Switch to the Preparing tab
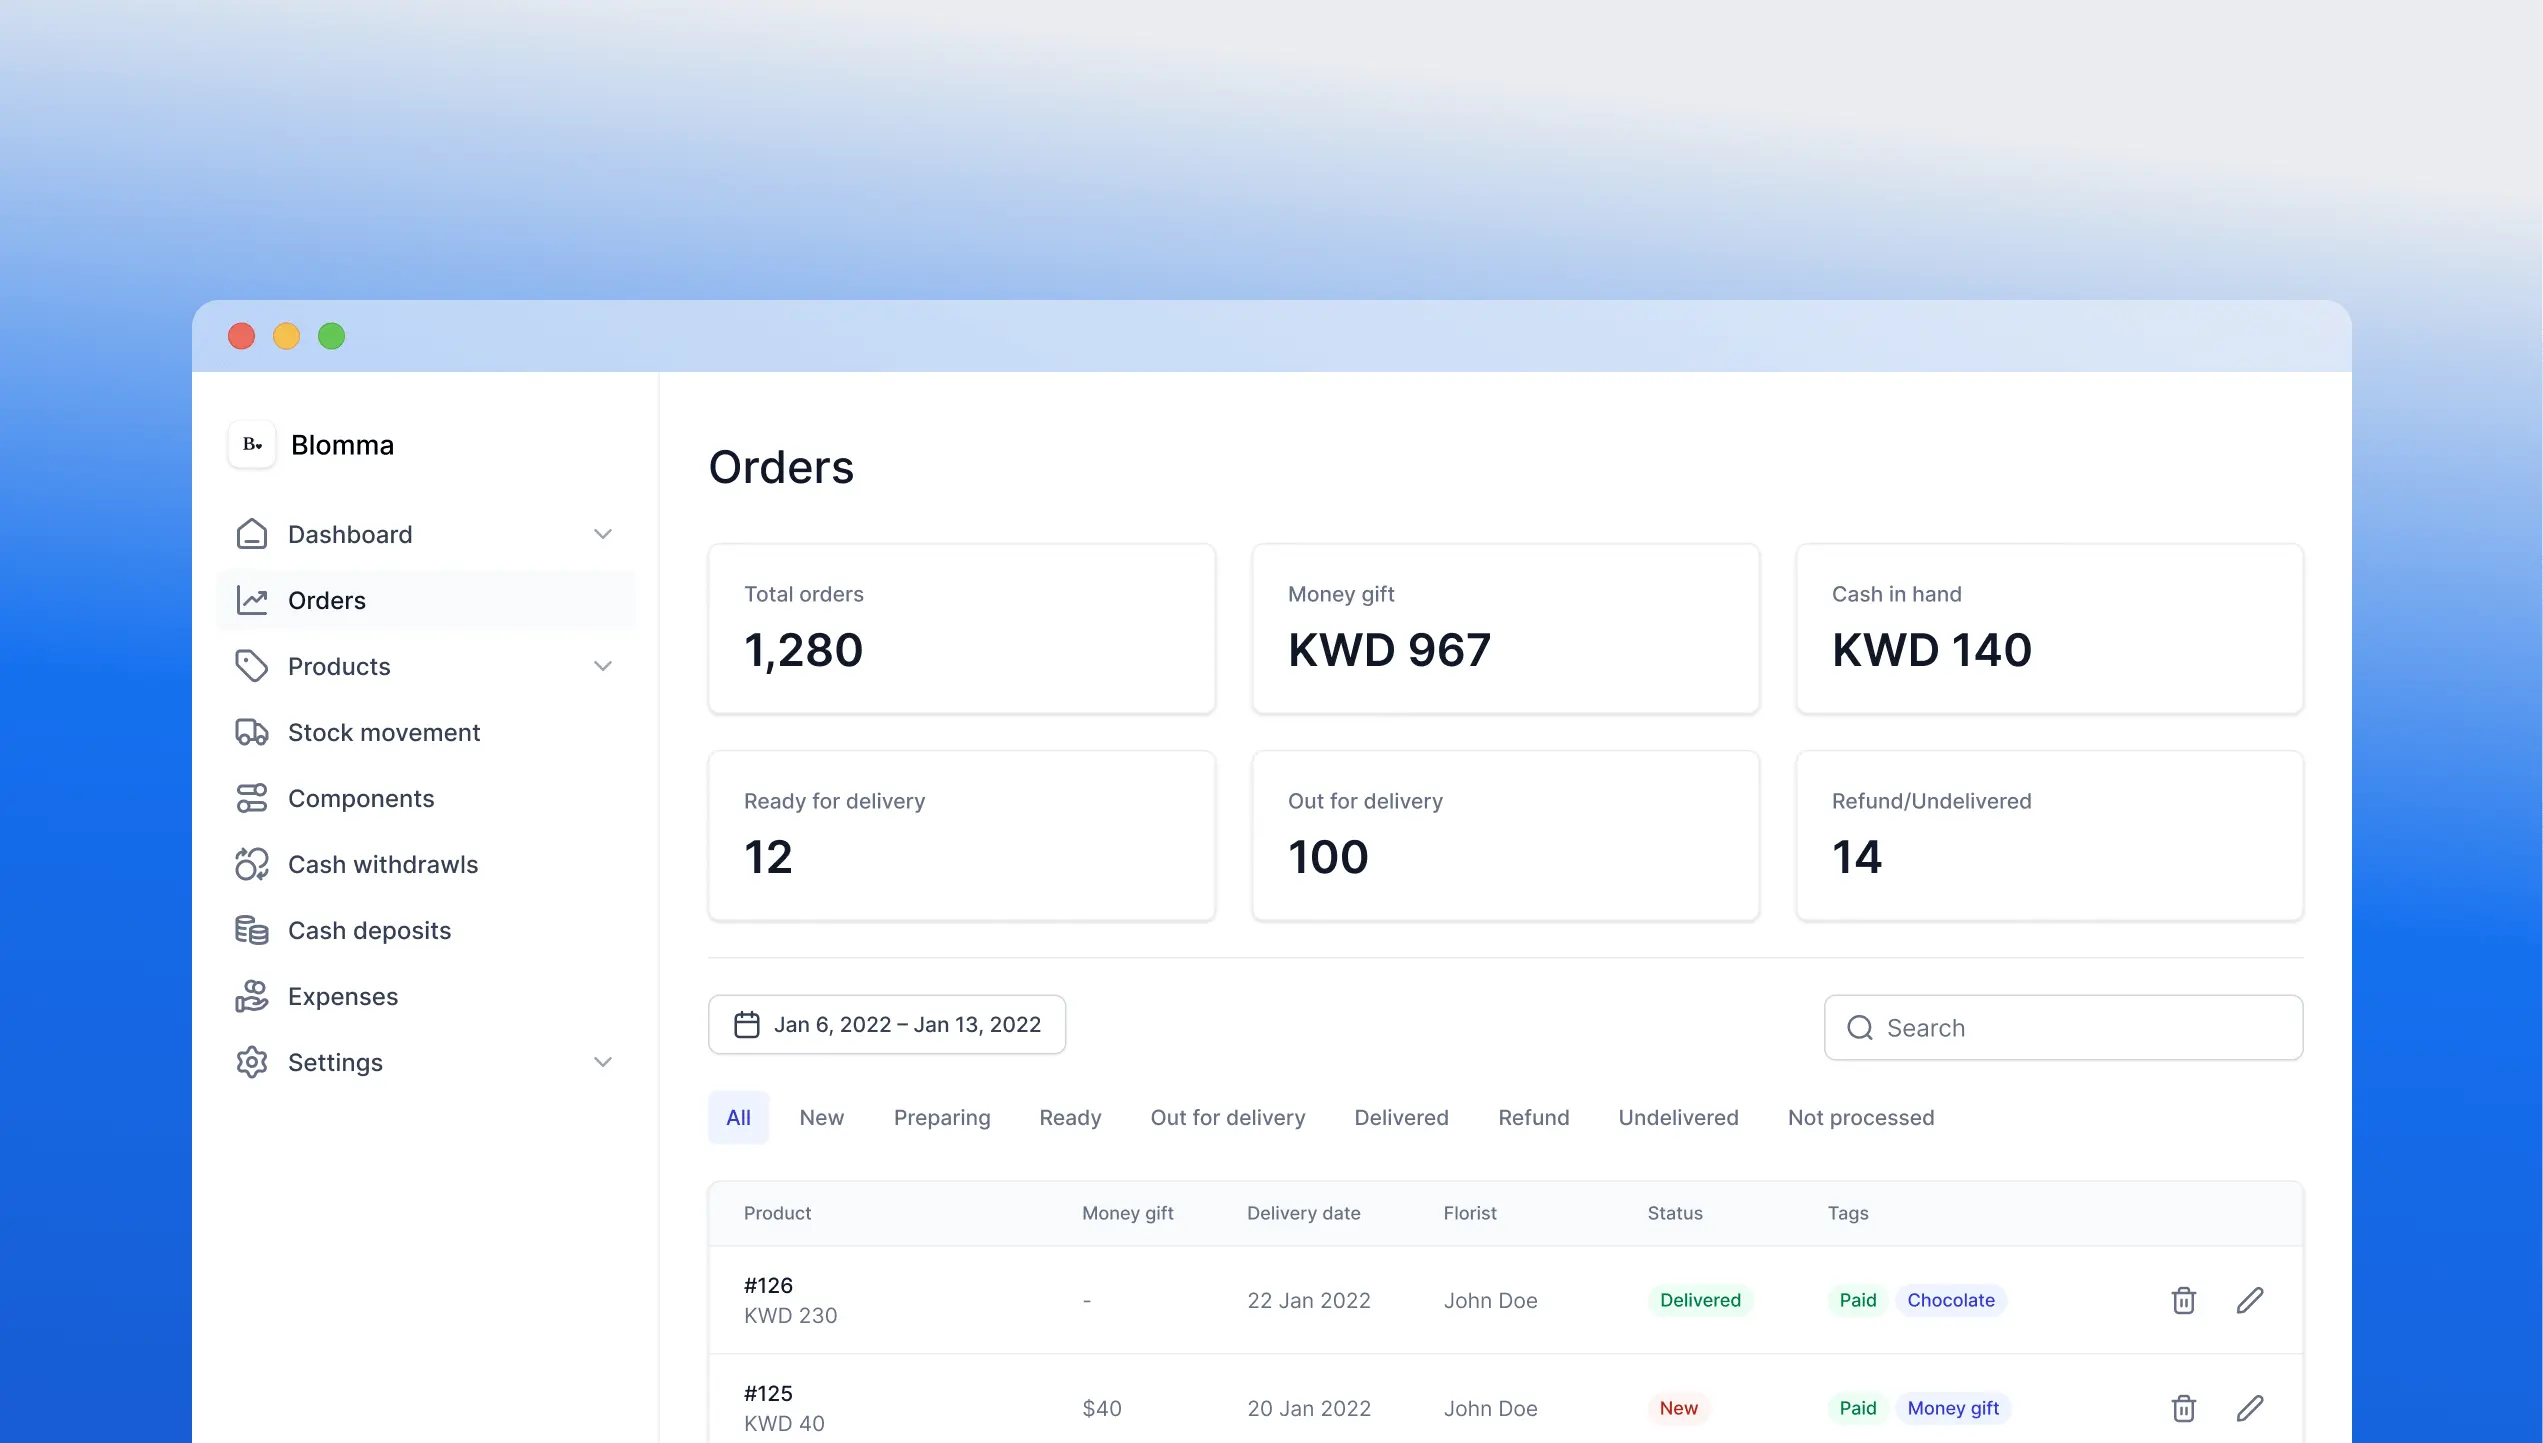 click(x=941, y=1117)
